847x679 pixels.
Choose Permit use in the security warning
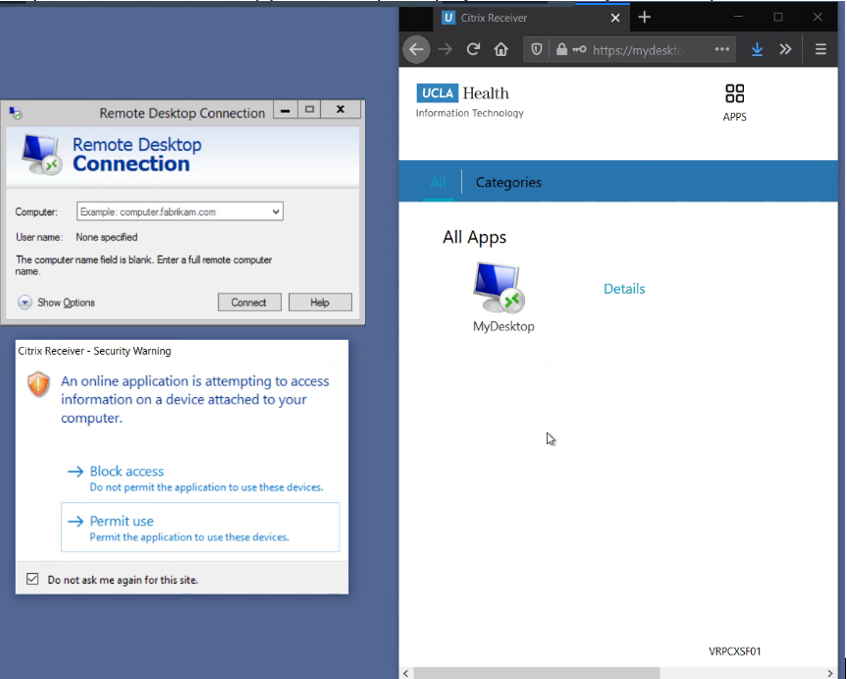coord(200,527)
